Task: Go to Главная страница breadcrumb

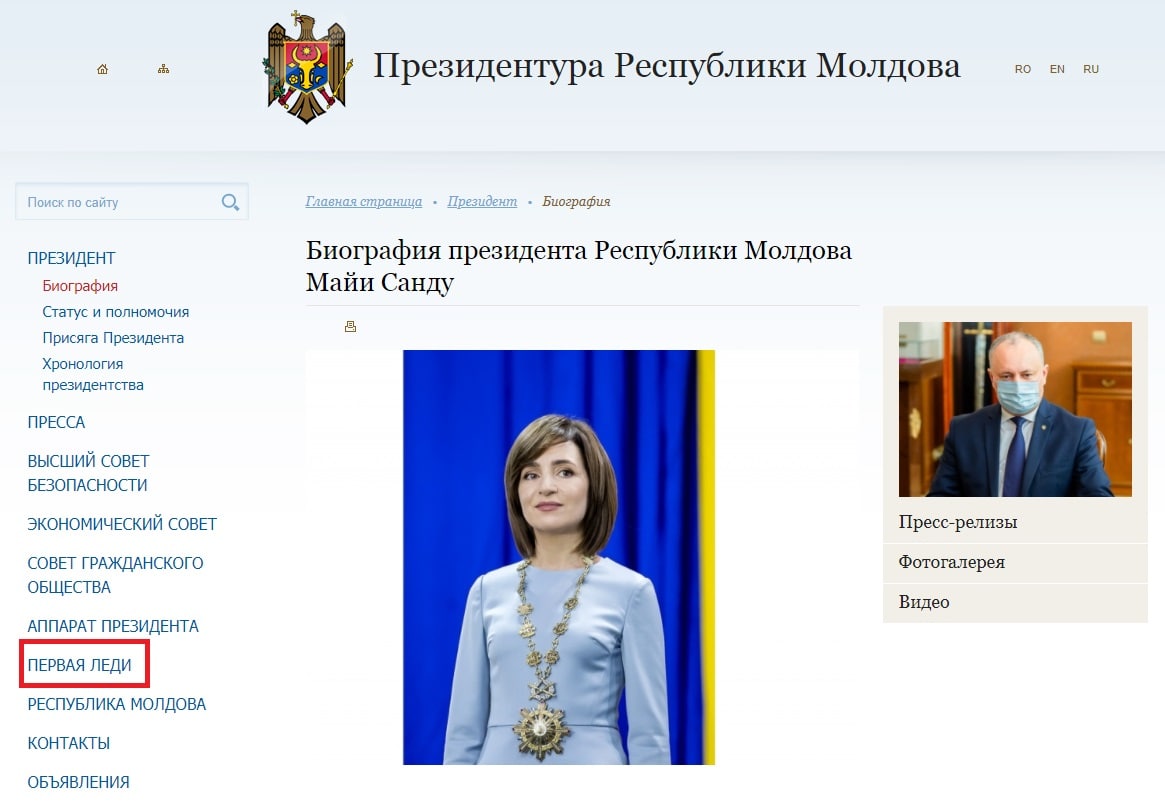Action: [363, 201]
